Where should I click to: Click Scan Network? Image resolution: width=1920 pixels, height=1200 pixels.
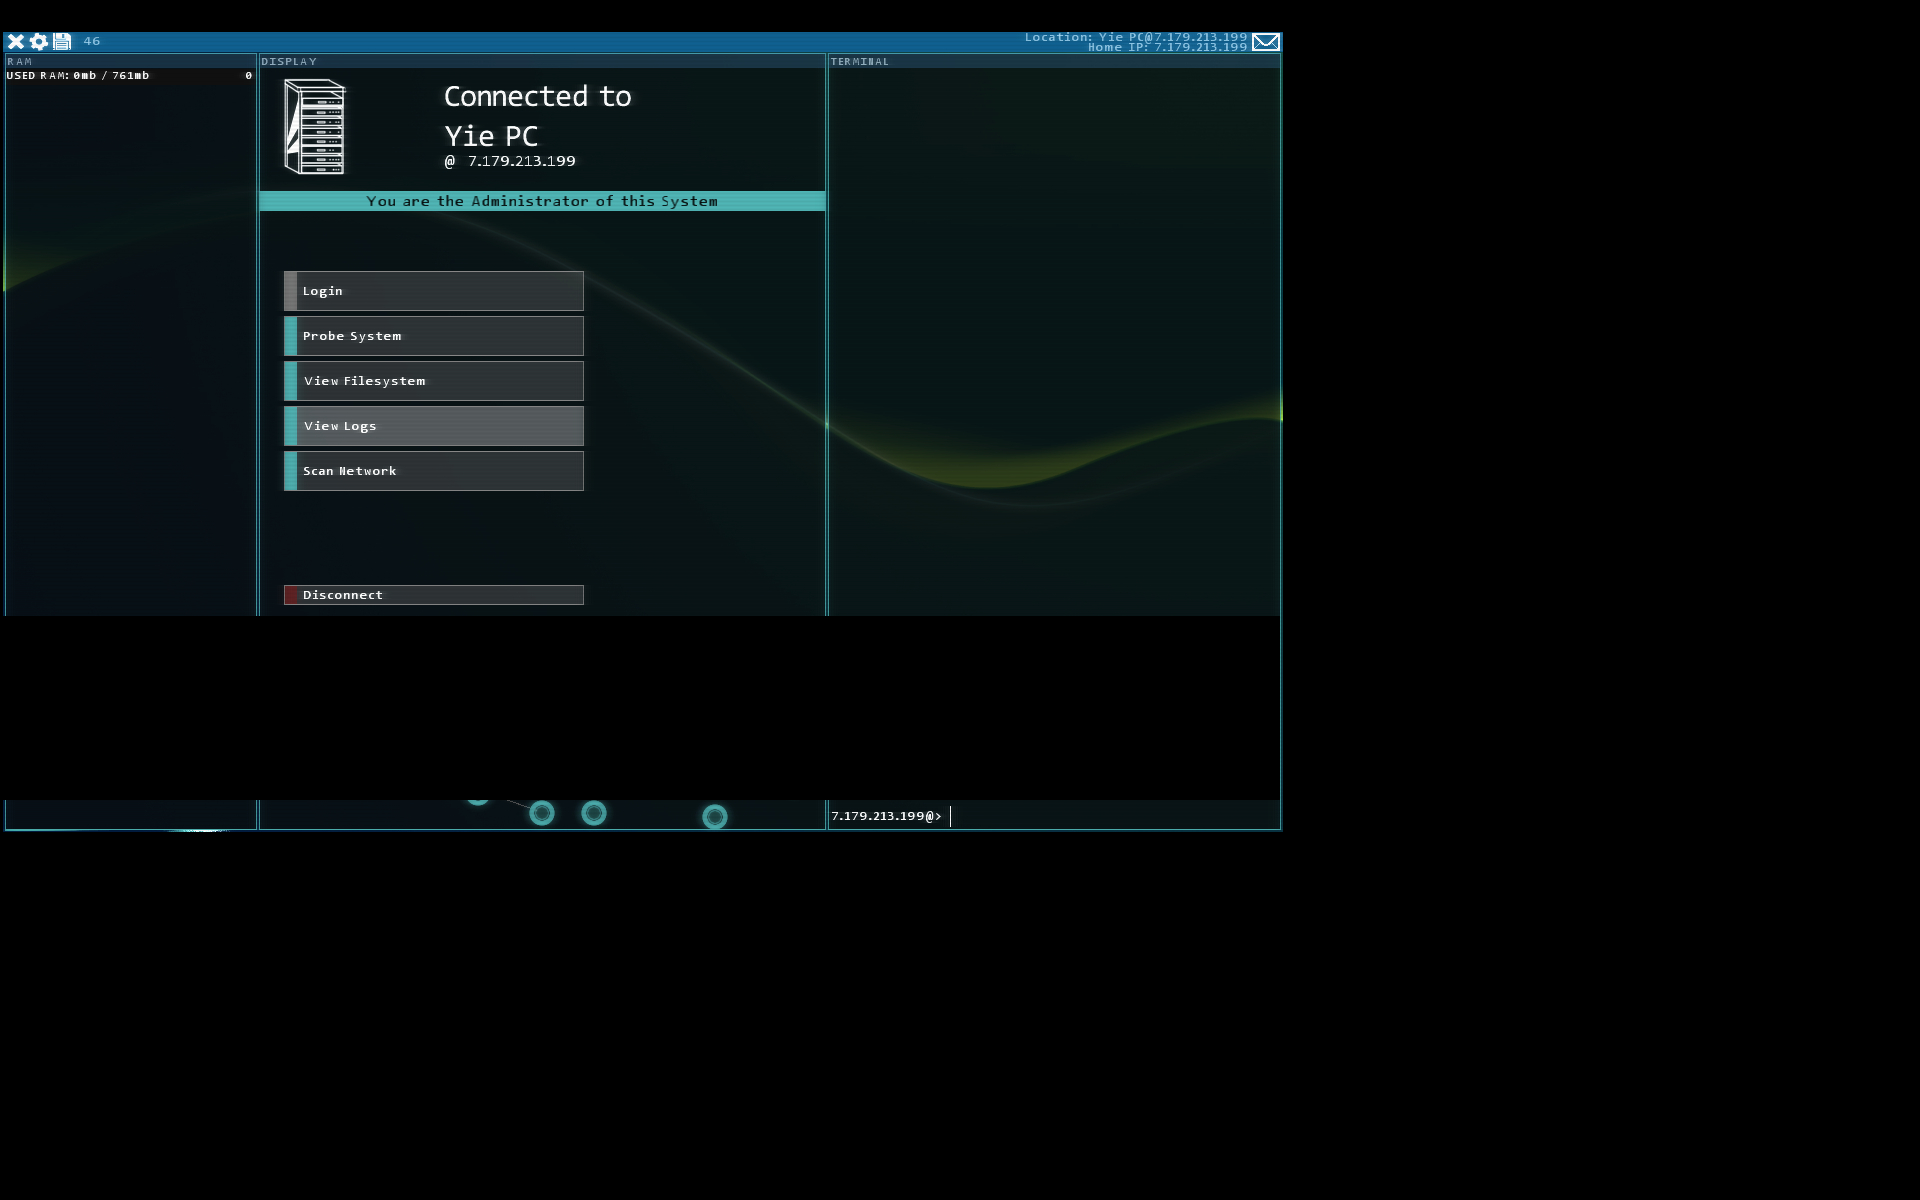(433, 471)
